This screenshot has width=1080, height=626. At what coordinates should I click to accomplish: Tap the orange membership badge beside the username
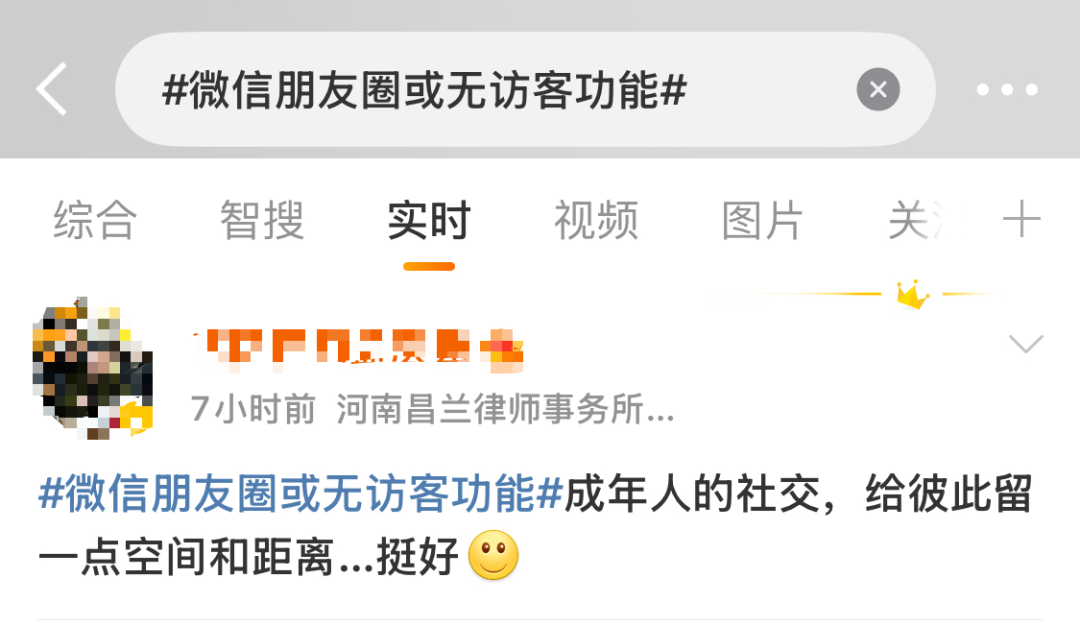click(502, 351)
